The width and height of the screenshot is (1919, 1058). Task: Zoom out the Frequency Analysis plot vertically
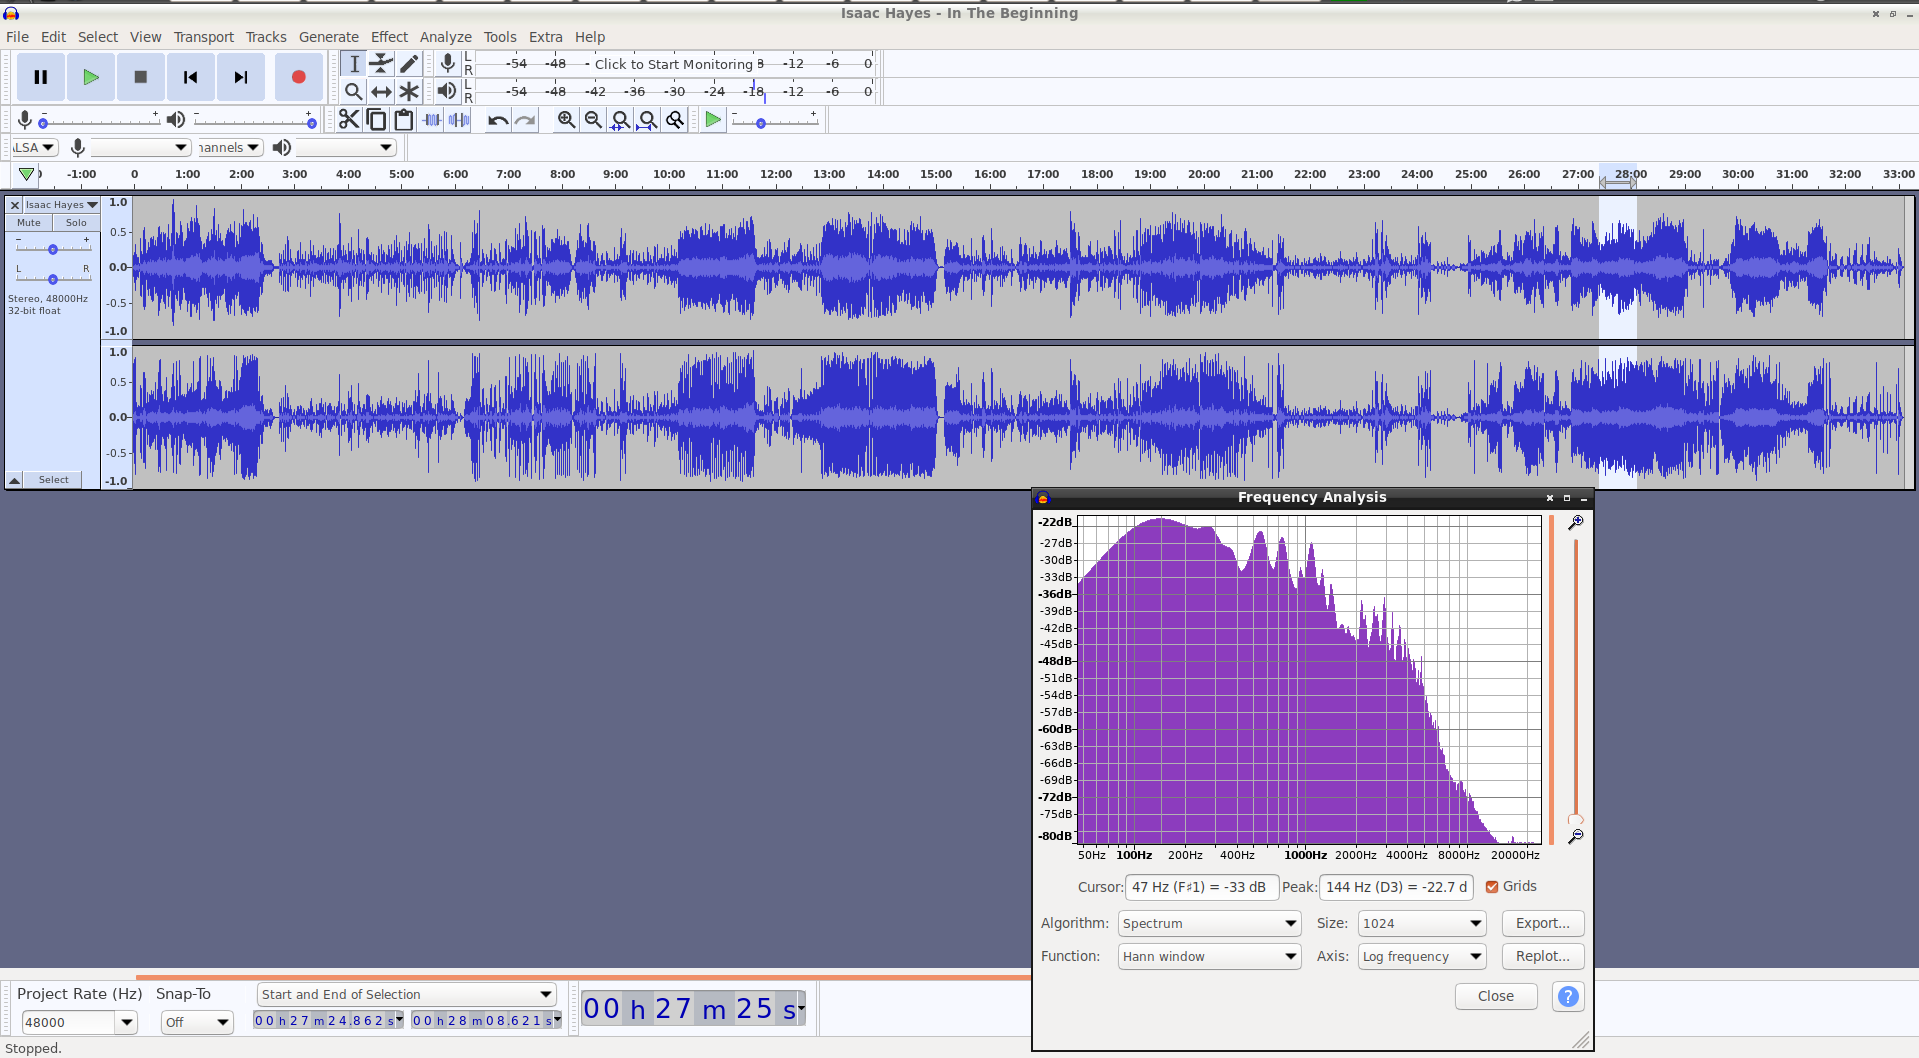[1576, 836]
